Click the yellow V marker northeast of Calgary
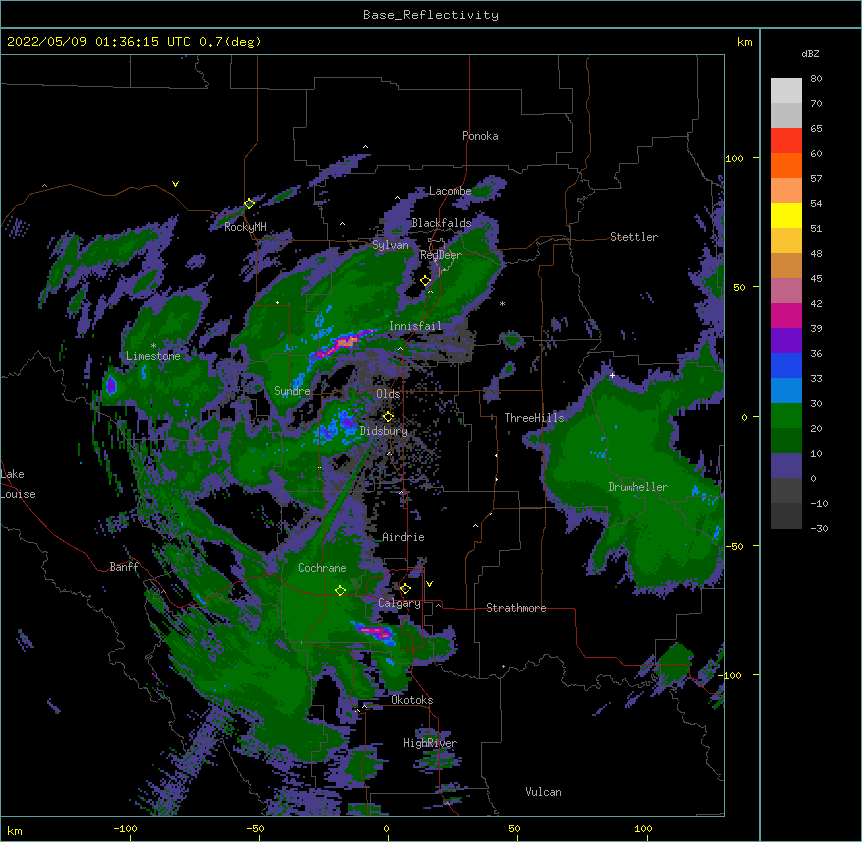Viewport: 862px width, 842px height. pyautogui.click(x=429, y=584)
